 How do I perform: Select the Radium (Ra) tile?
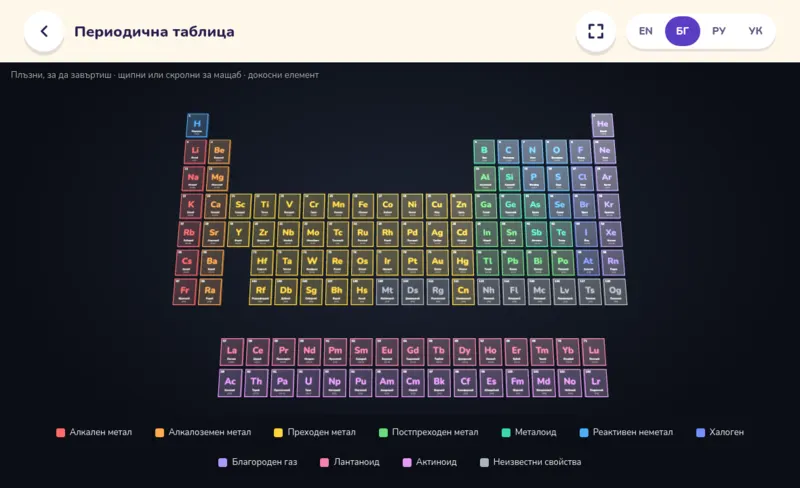pyautogui.click(x=210, y=291)
